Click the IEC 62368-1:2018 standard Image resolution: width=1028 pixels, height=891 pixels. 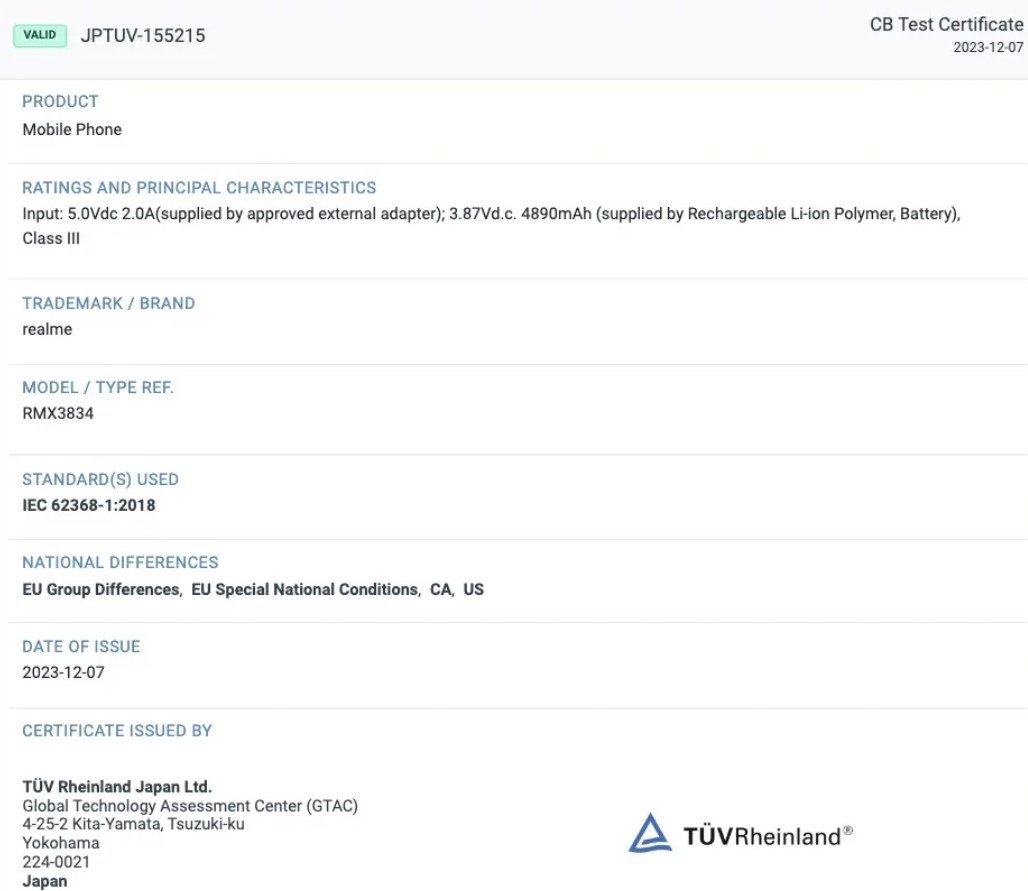coord(89,505)
